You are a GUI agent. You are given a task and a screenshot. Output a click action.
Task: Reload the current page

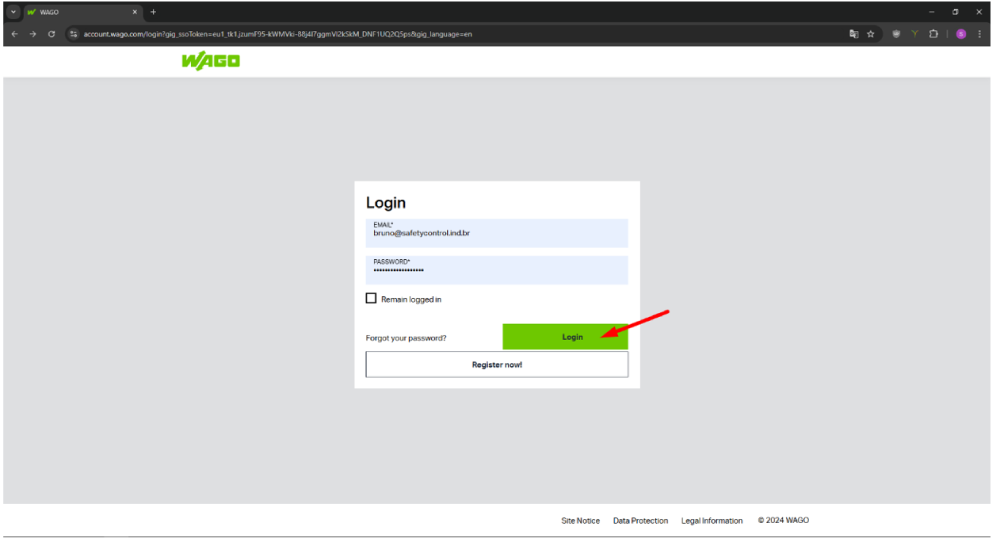(x=51, y=34)
